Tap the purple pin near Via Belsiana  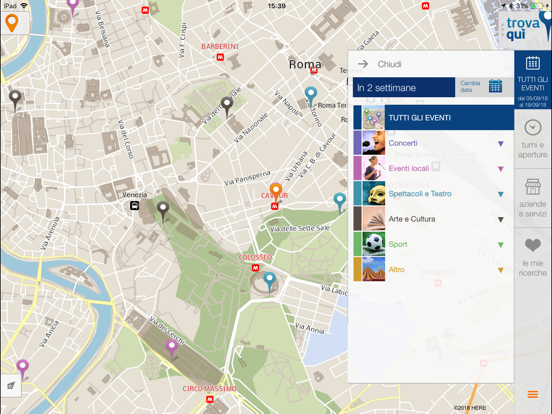tap(73, 7)
